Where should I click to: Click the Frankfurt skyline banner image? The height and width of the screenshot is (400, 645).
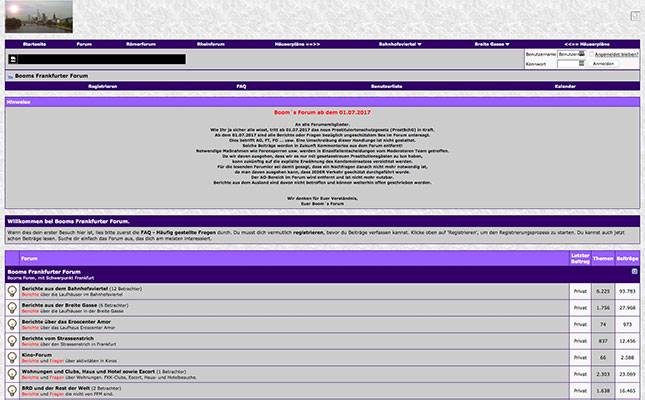tap(39, 16)
